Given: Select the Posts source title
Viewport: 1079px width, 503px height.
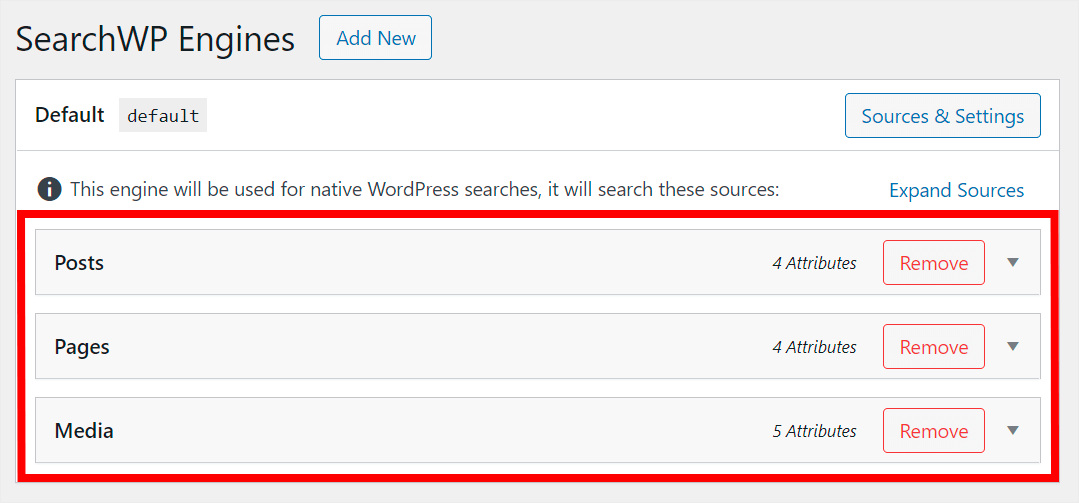Looking at the screenshot, I should tap(79, 263).
